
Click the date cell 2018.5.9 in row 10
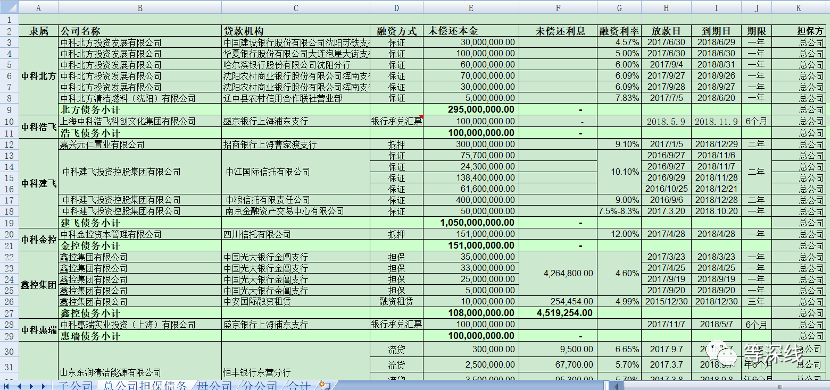tap(666, 121)
